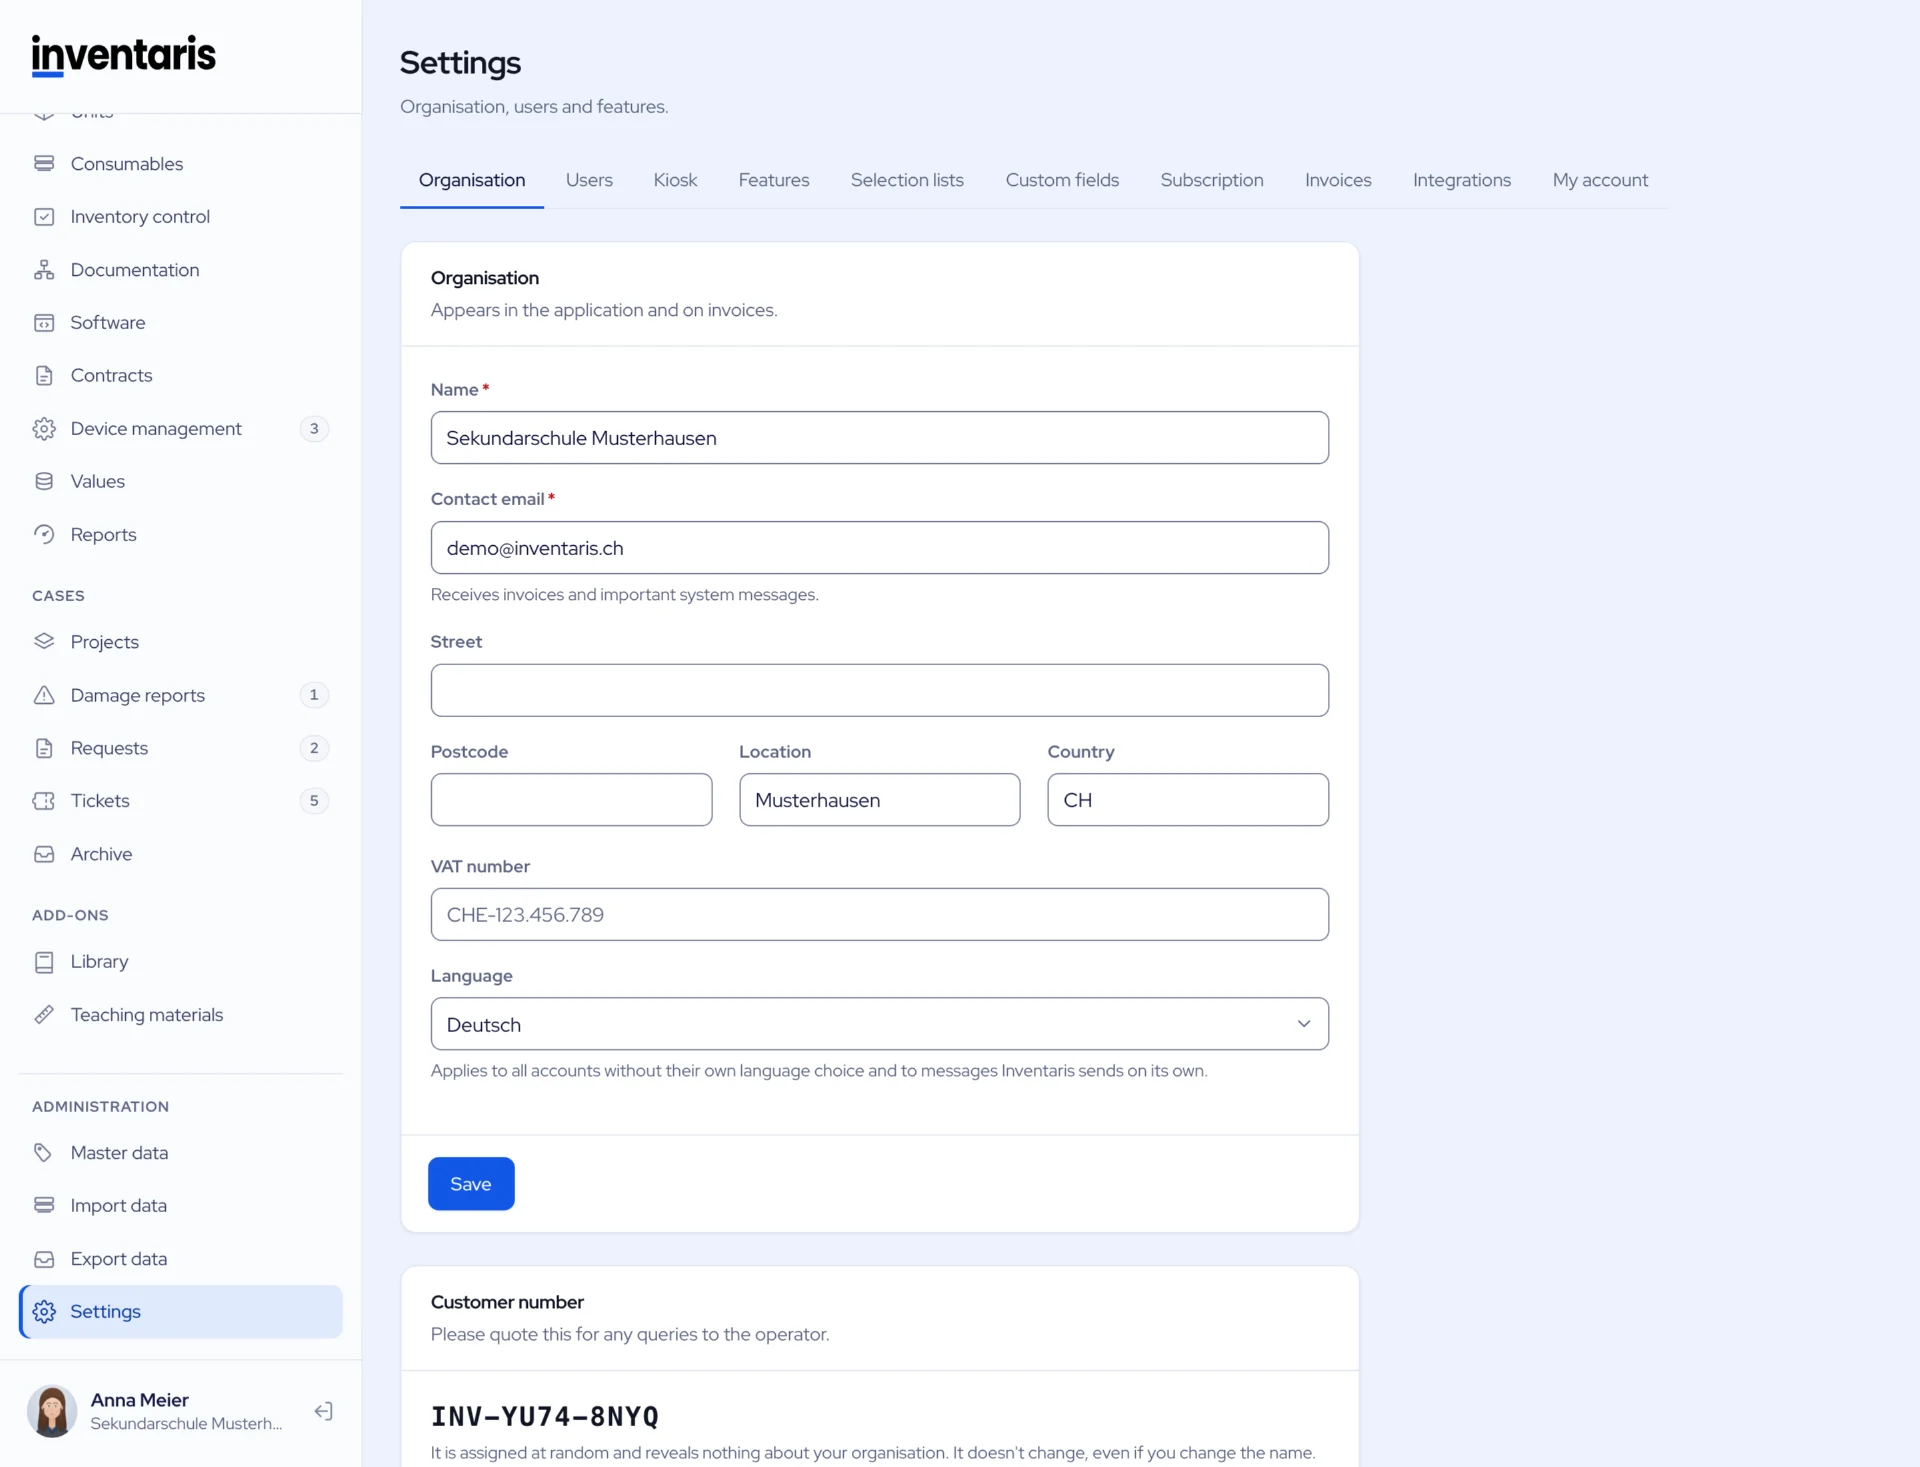The height and width of the screenshot is (1467, 1920).
Task: Click the Values database icon
Action: tap(44, 481)
